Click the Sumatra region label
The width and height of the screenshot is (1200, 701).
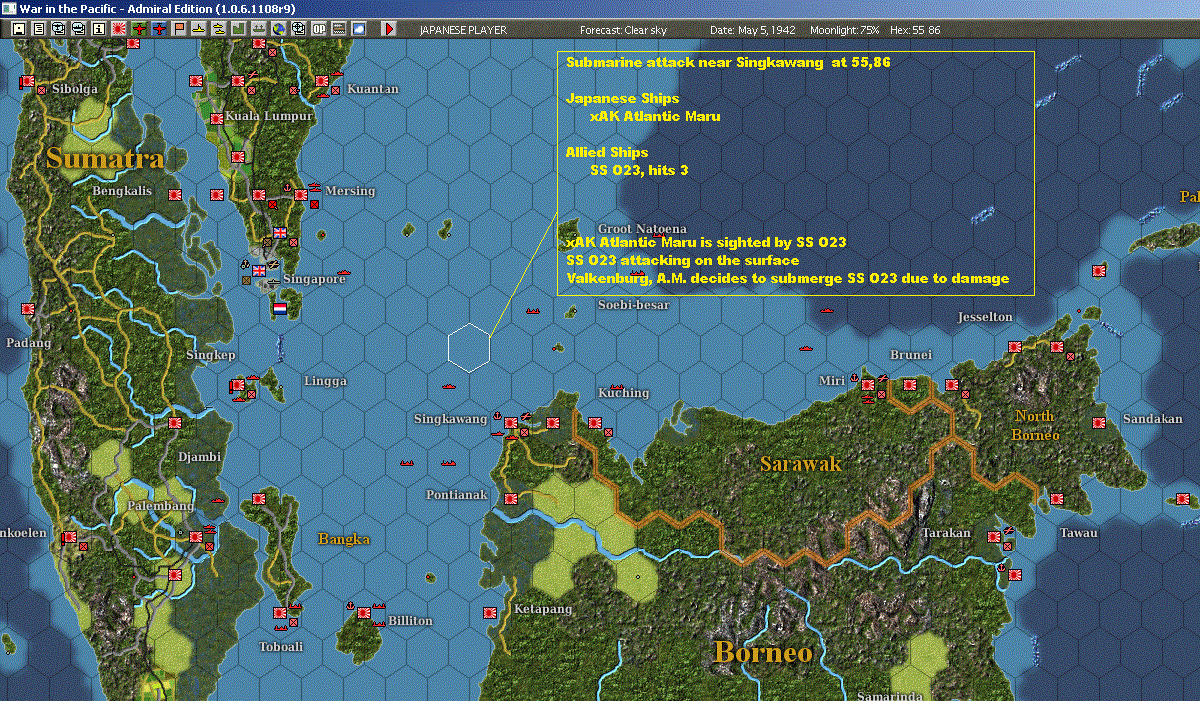(104, 157)
